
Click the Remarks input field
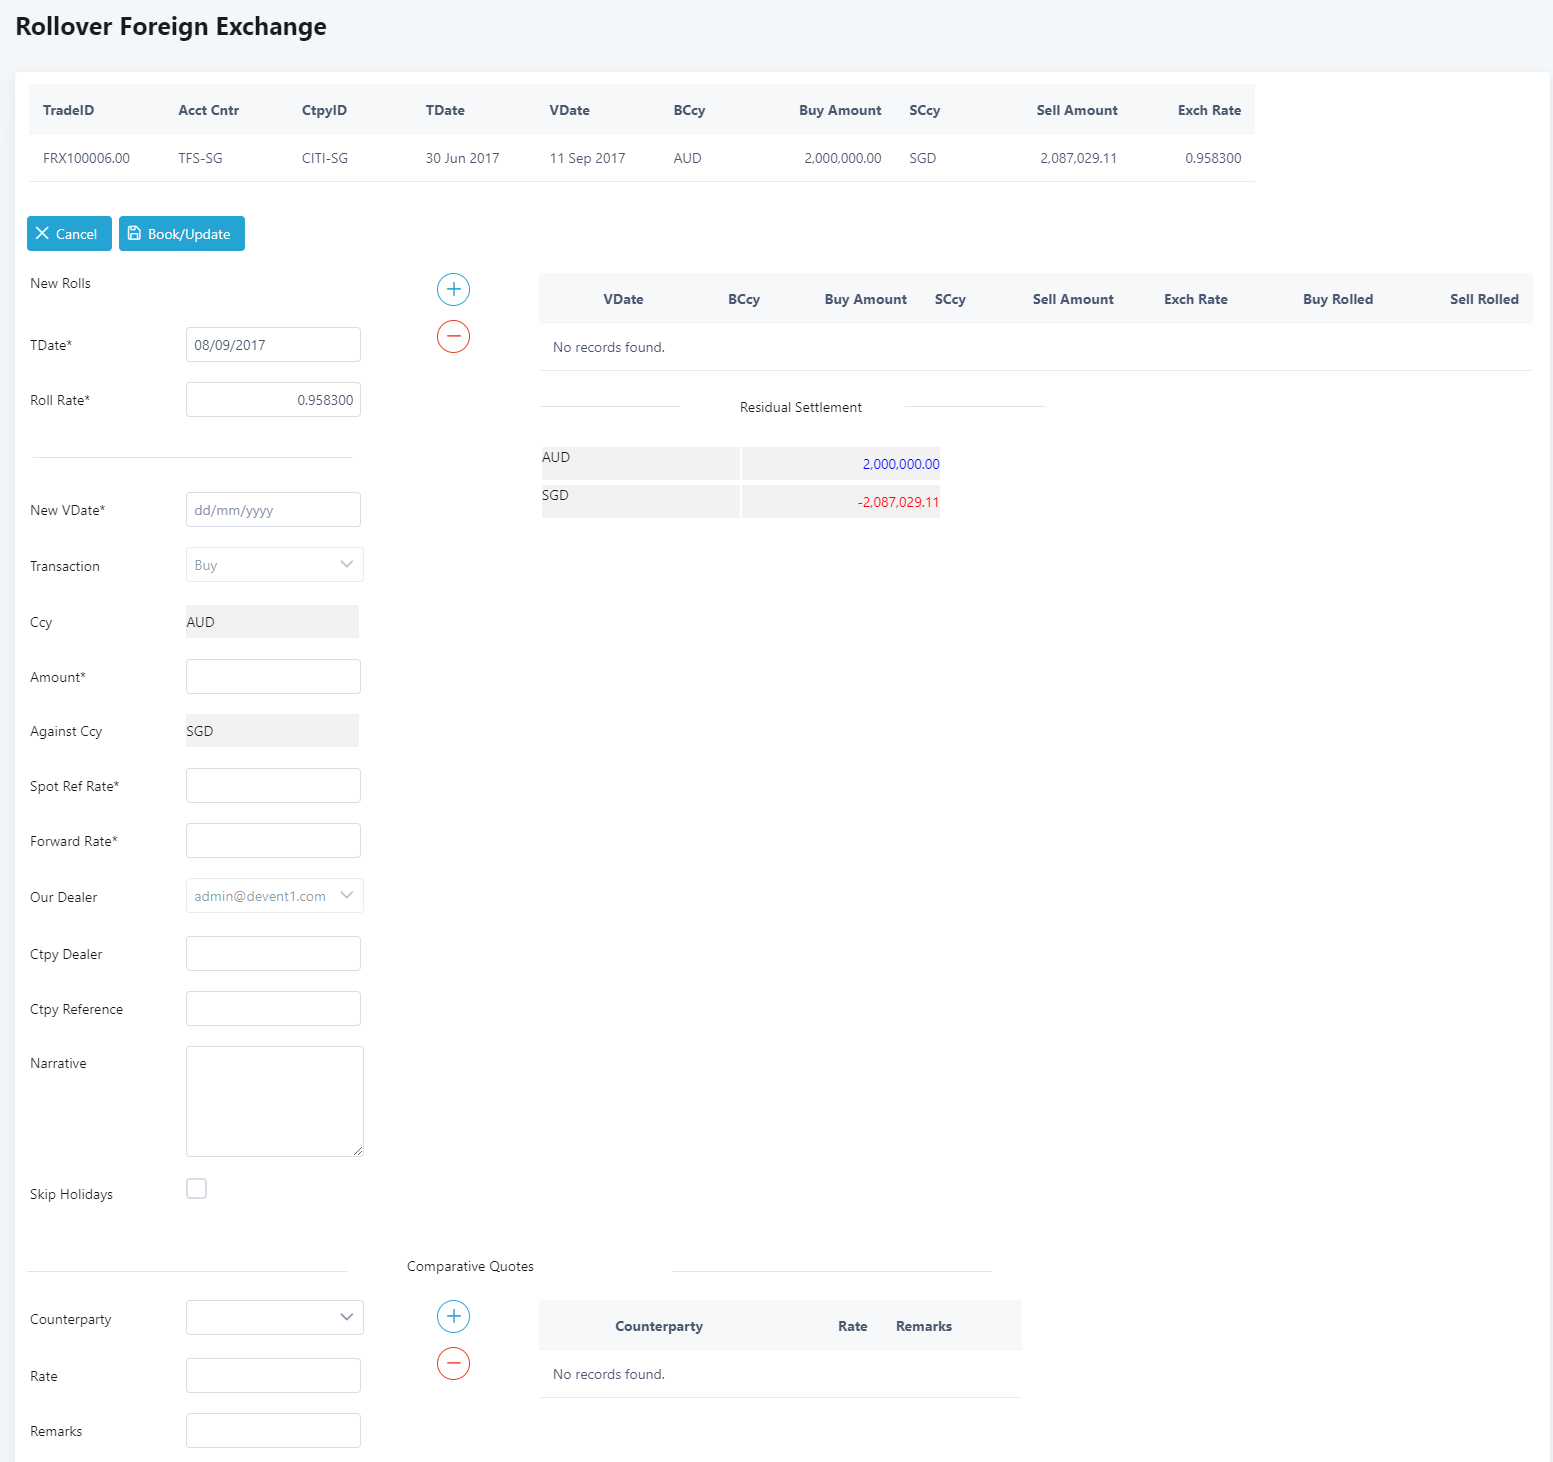click(273, 1431)
